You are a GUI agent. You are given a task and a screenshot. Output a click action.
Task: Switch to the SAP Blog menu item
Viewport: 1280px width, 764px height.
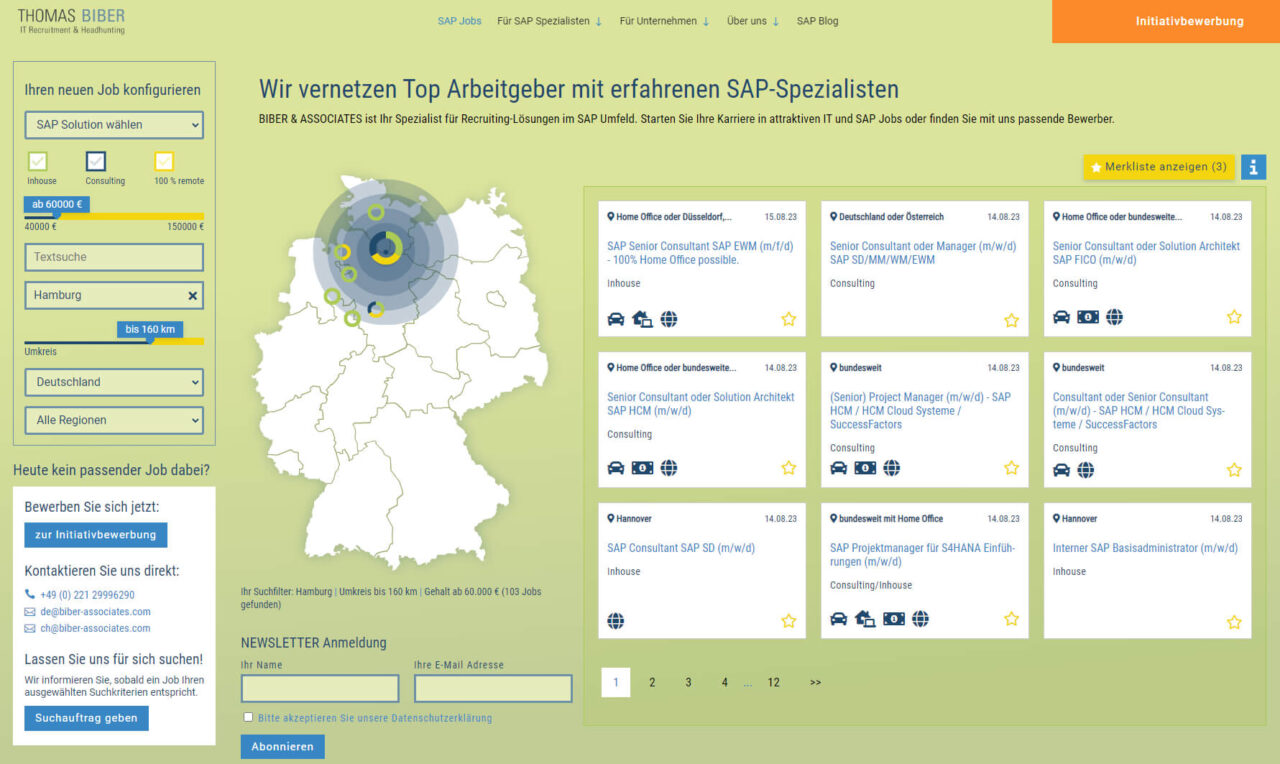click(817, 20)
